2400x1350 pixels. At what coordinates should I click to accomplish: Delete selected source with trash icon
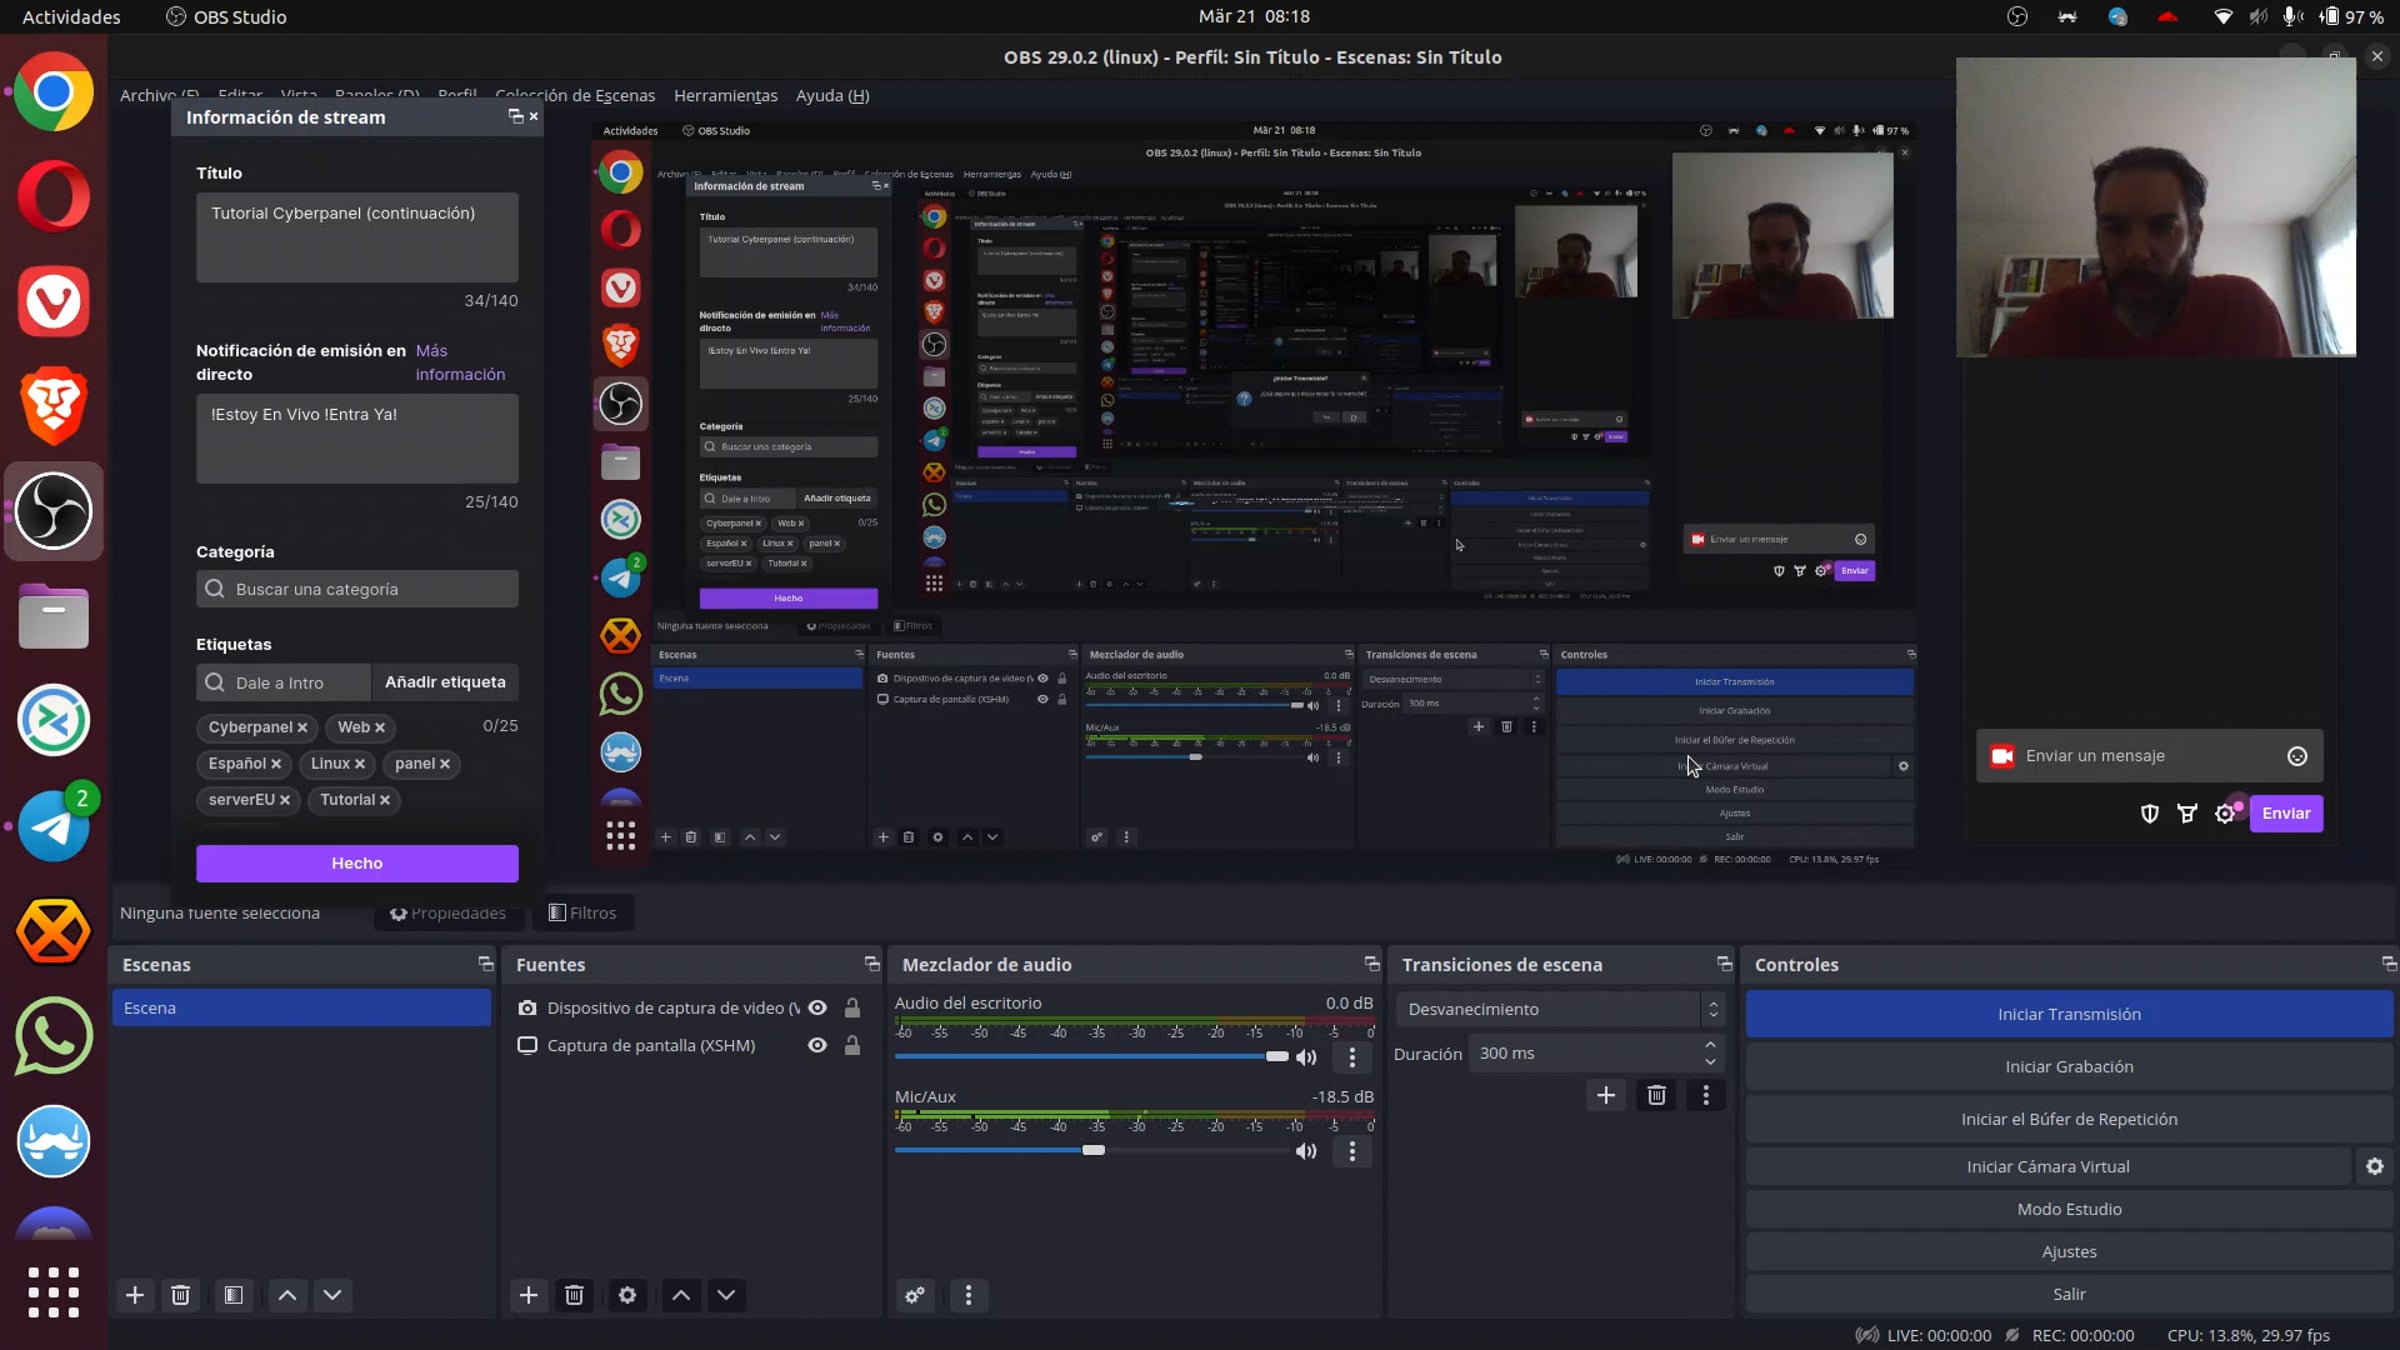(574, 1295)
